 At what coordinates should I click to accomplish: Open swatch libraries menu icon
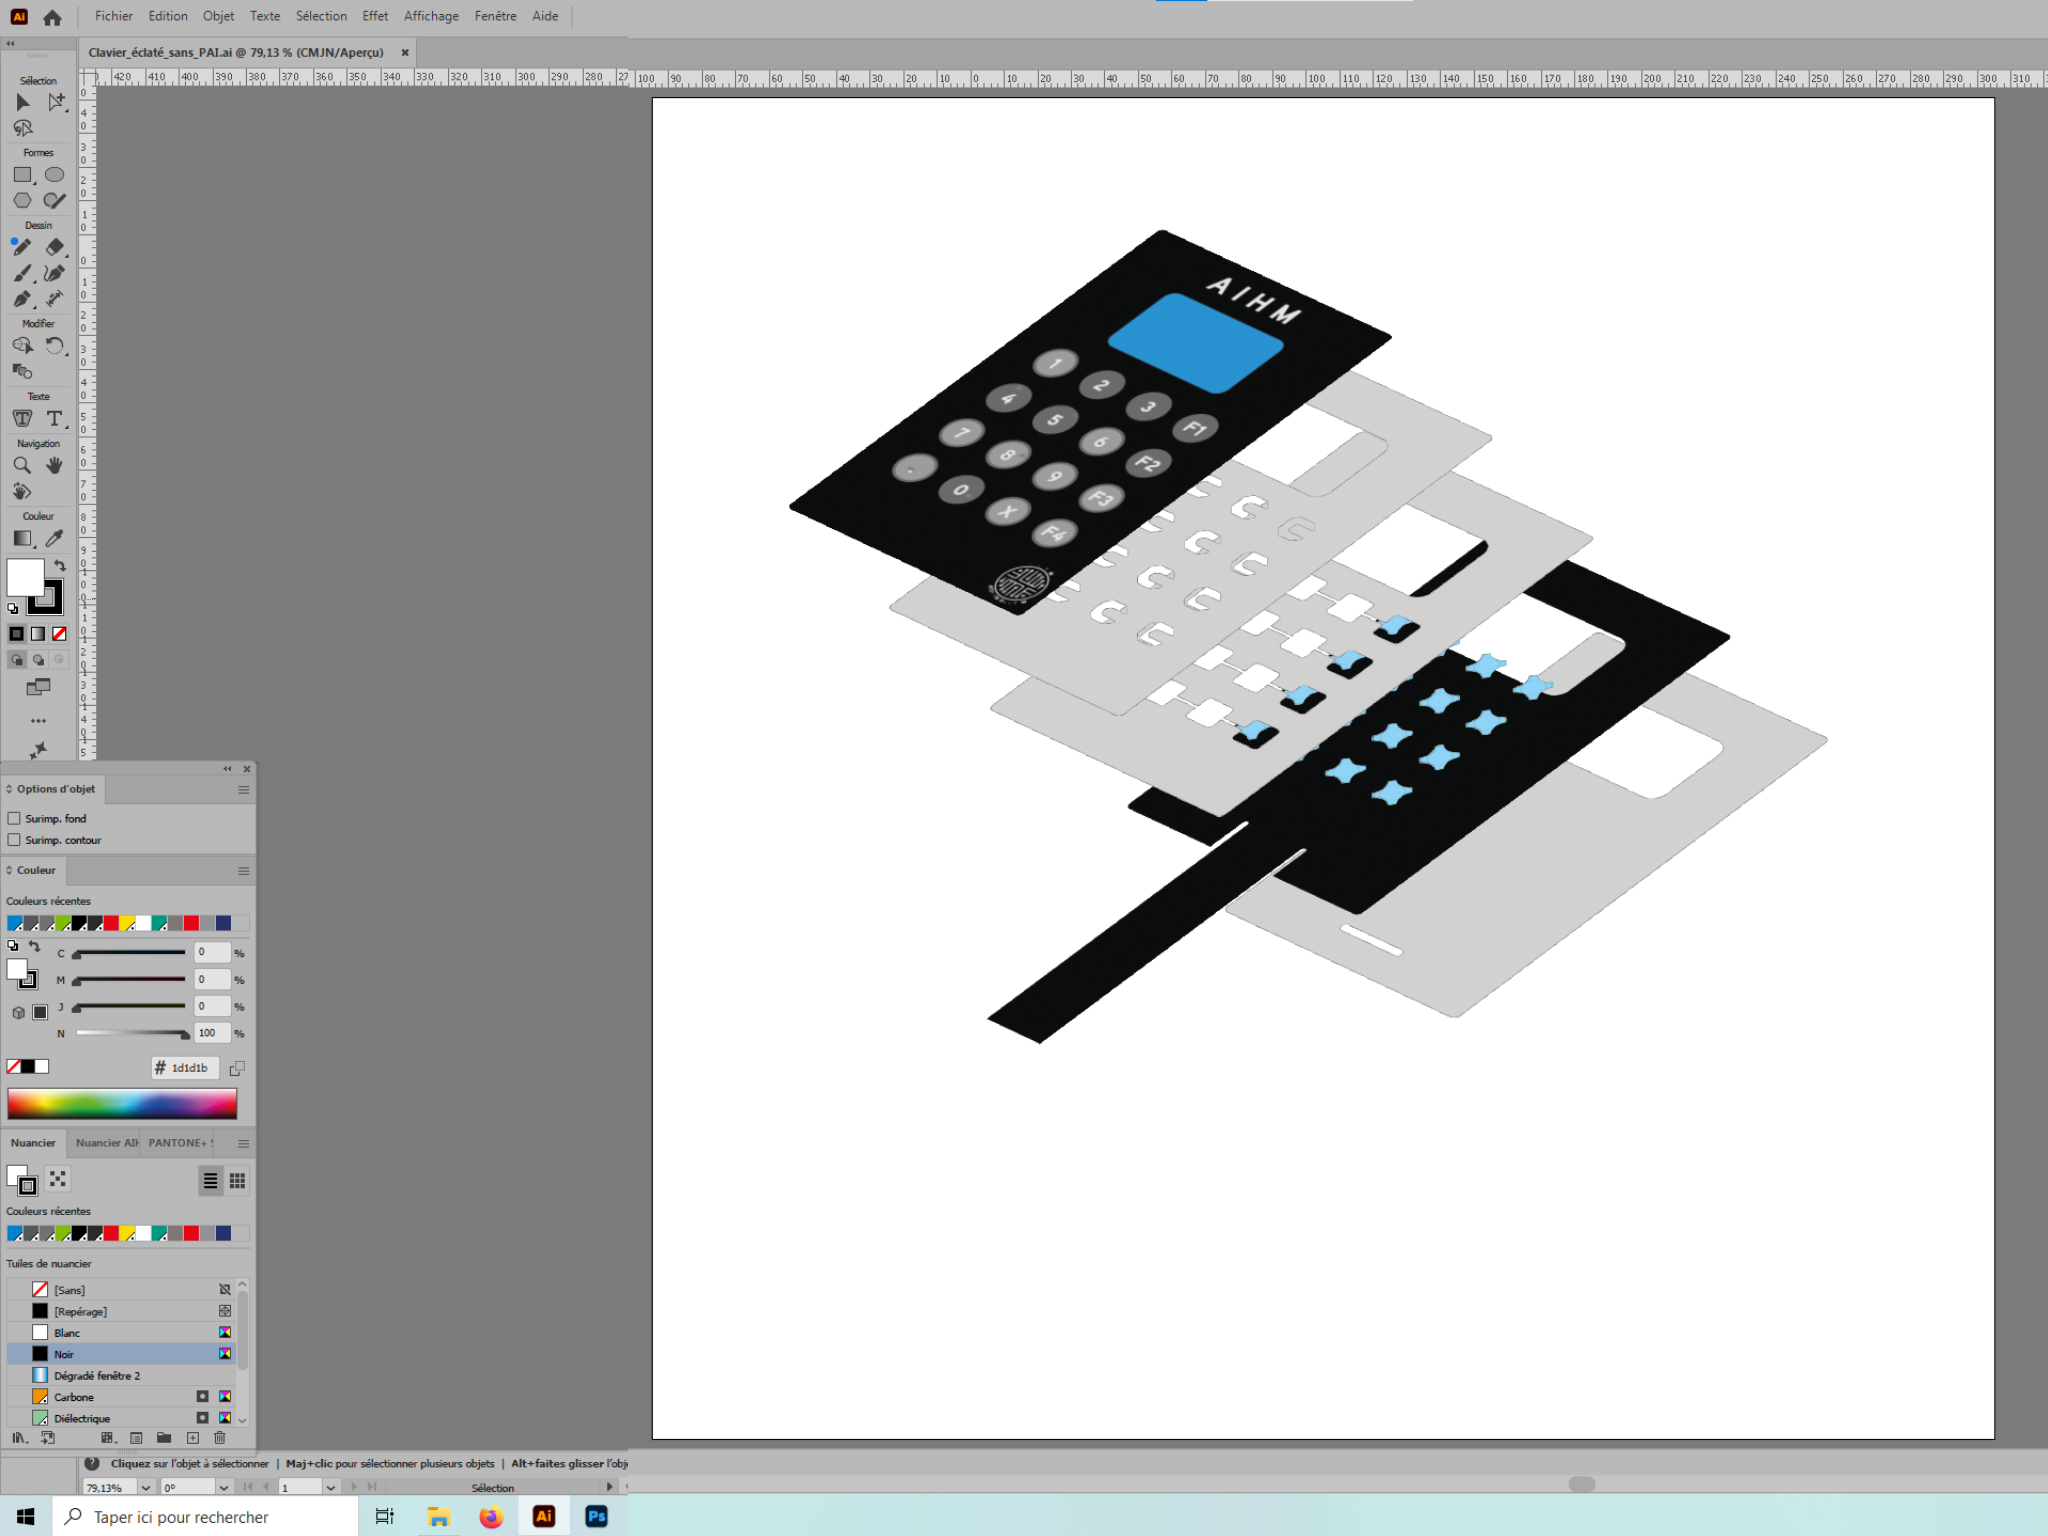tap(19, 1438)
